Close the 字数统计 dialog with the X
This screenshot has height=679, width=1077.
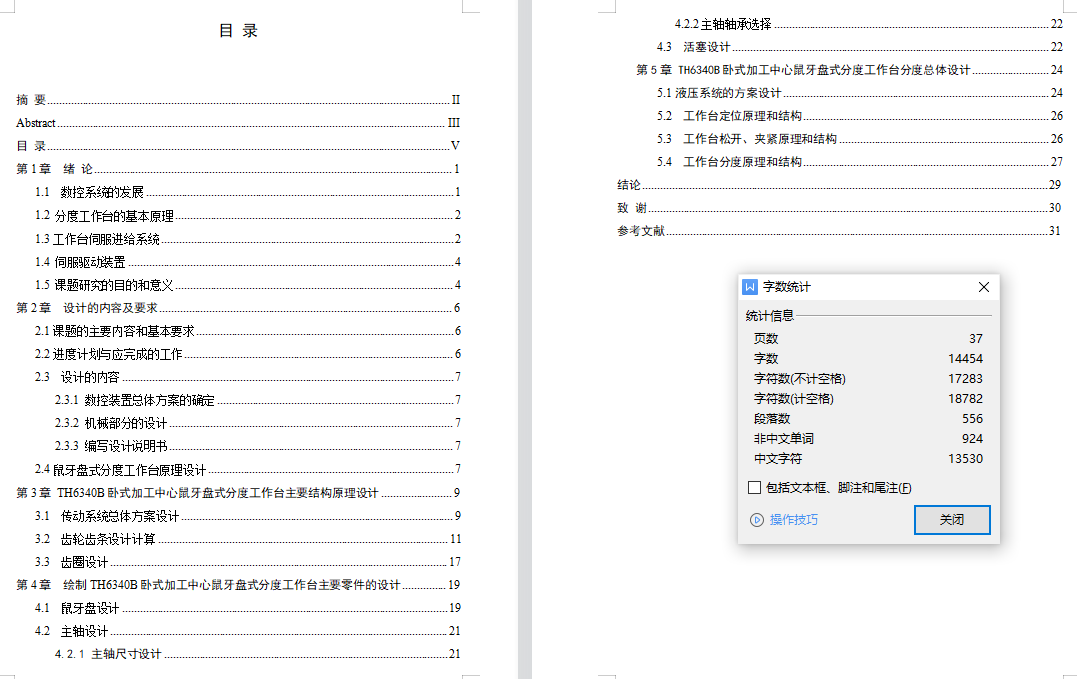(x=984, y=287)
